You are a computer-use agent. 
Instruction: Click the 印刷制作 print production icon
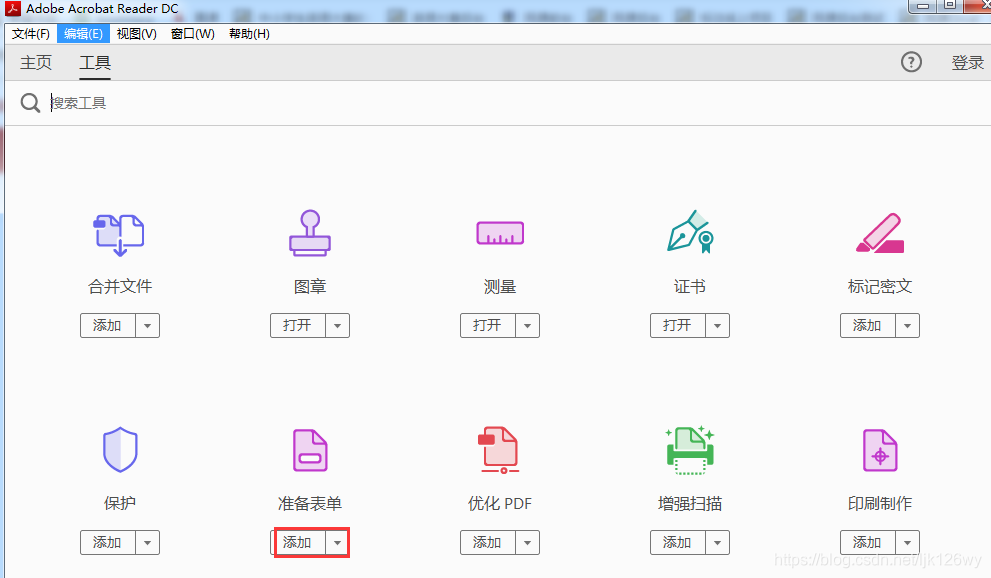coord(880,450)
